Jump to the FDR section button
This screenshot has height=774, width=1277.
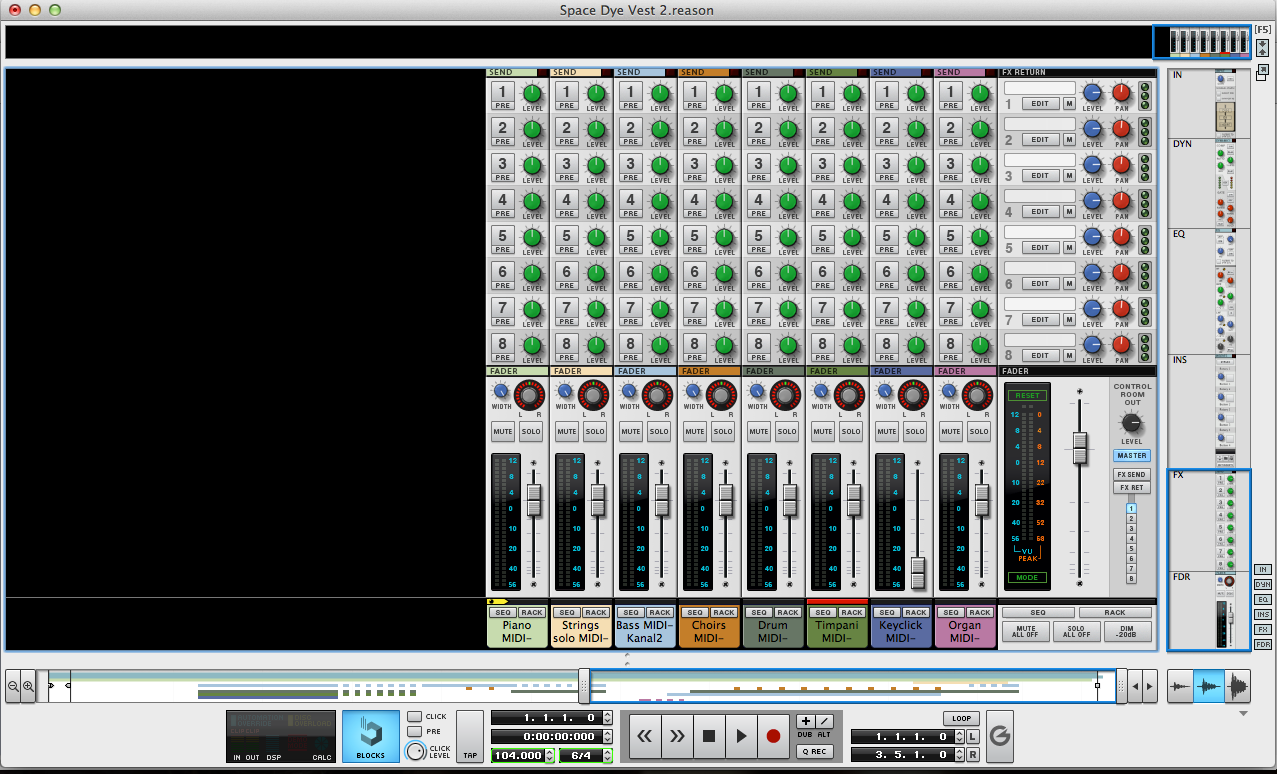1263,644
